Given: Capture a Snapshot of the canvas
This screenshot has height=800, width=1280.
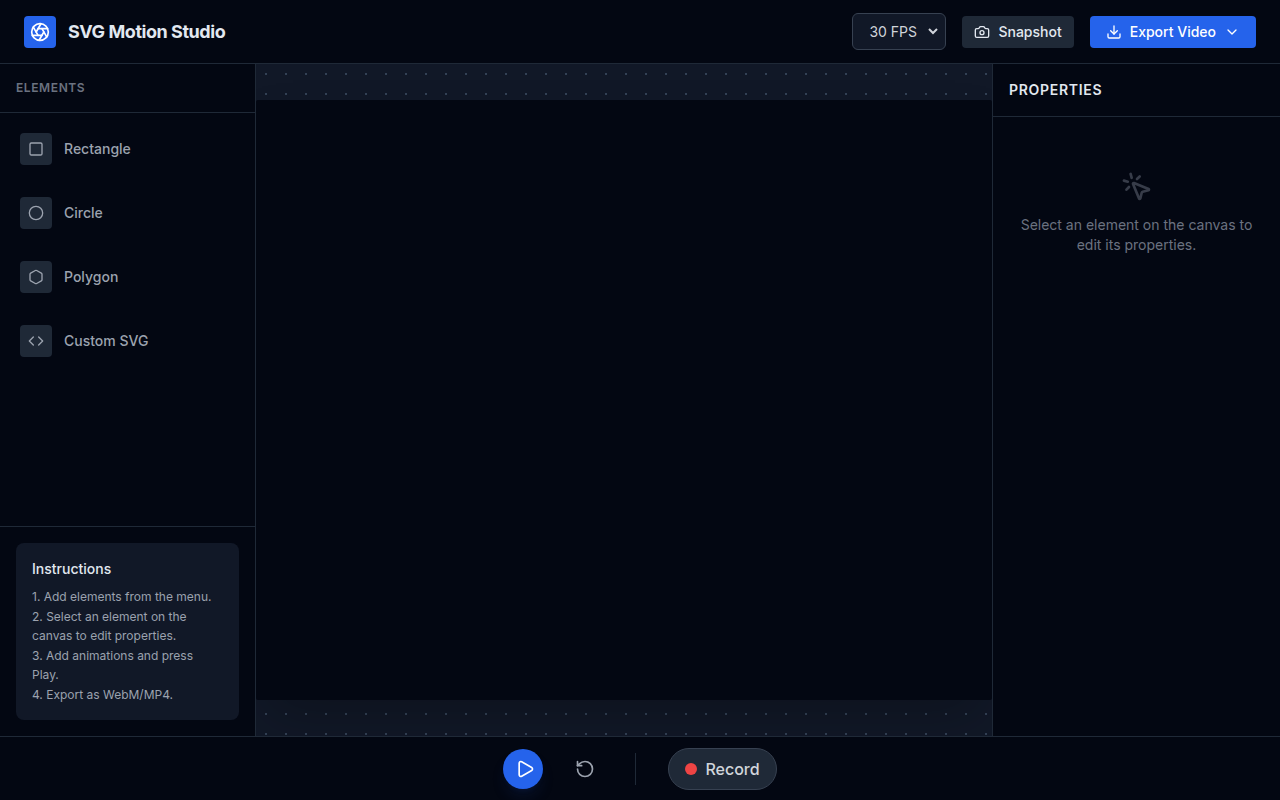Looking at the screenshot, I should pyautogui.click(x=1017, y=31).
